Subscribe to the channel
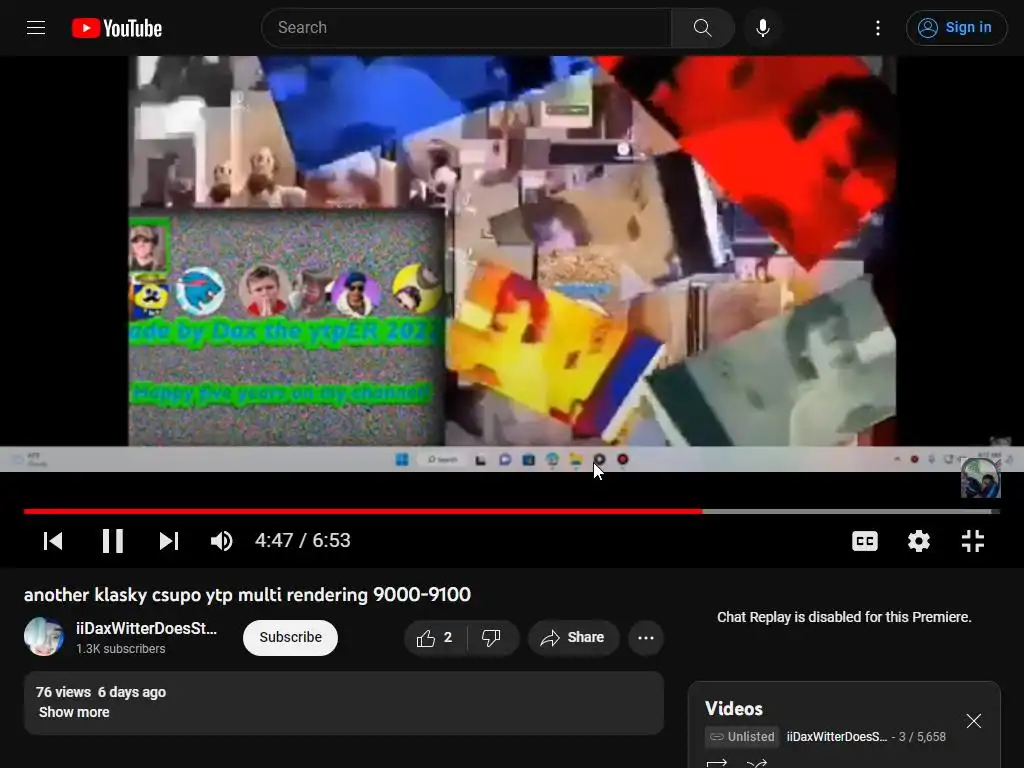Screen dimensions: 1024x768 (291, 637)
